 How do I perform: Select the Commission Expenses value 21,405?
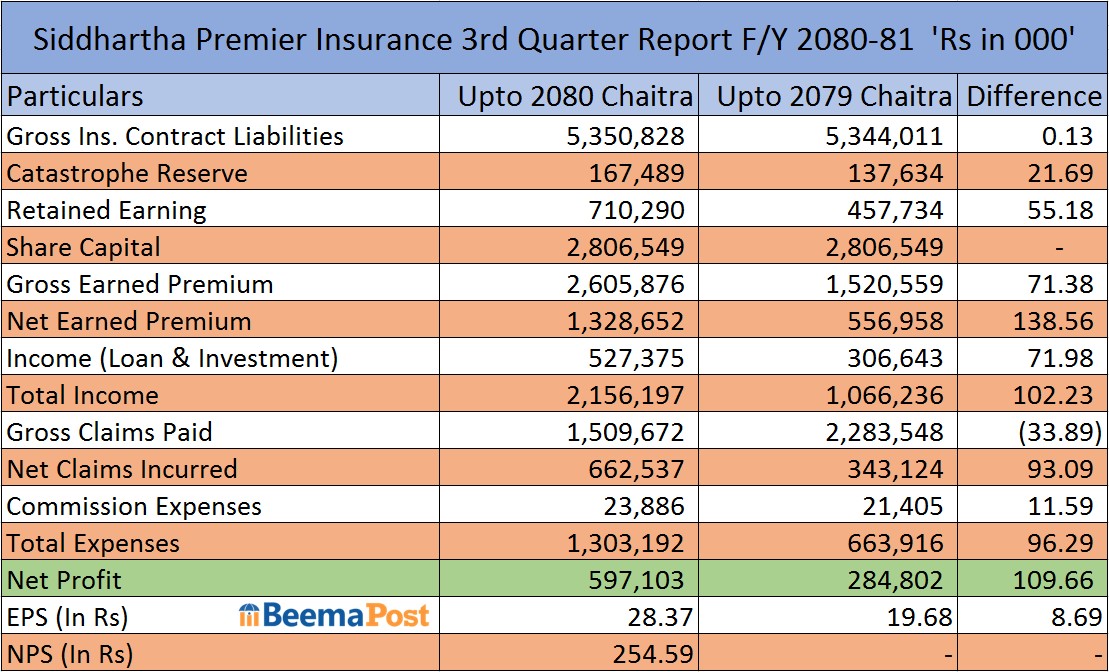901,506
